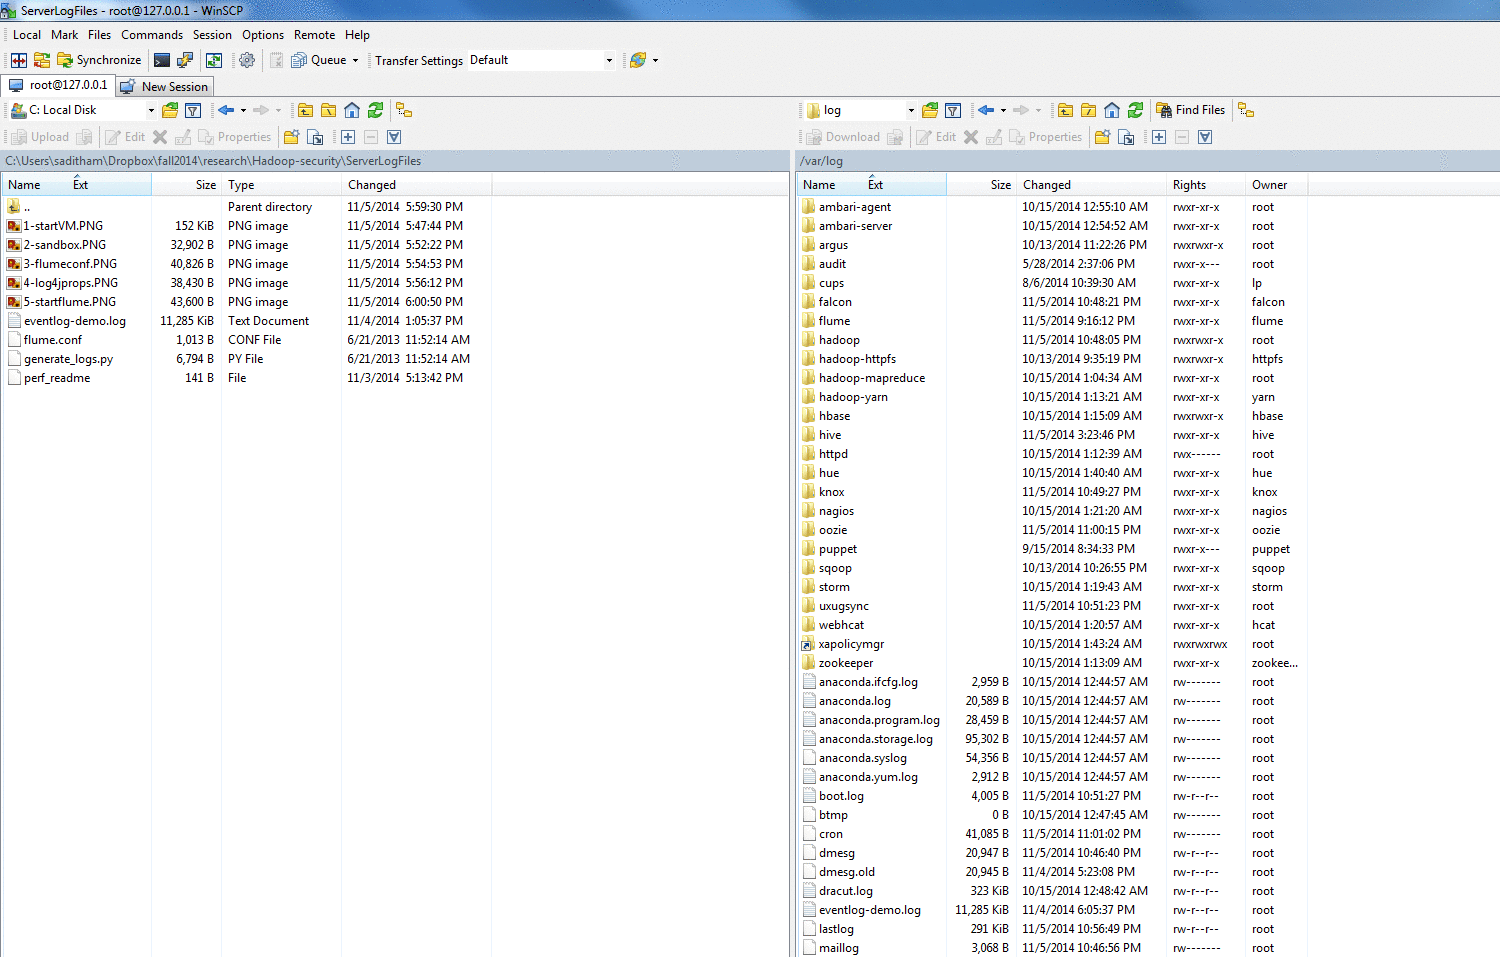The image size is (1500, 957).
Task: Go back in local panel history
Action: click(x=226, y=110)
